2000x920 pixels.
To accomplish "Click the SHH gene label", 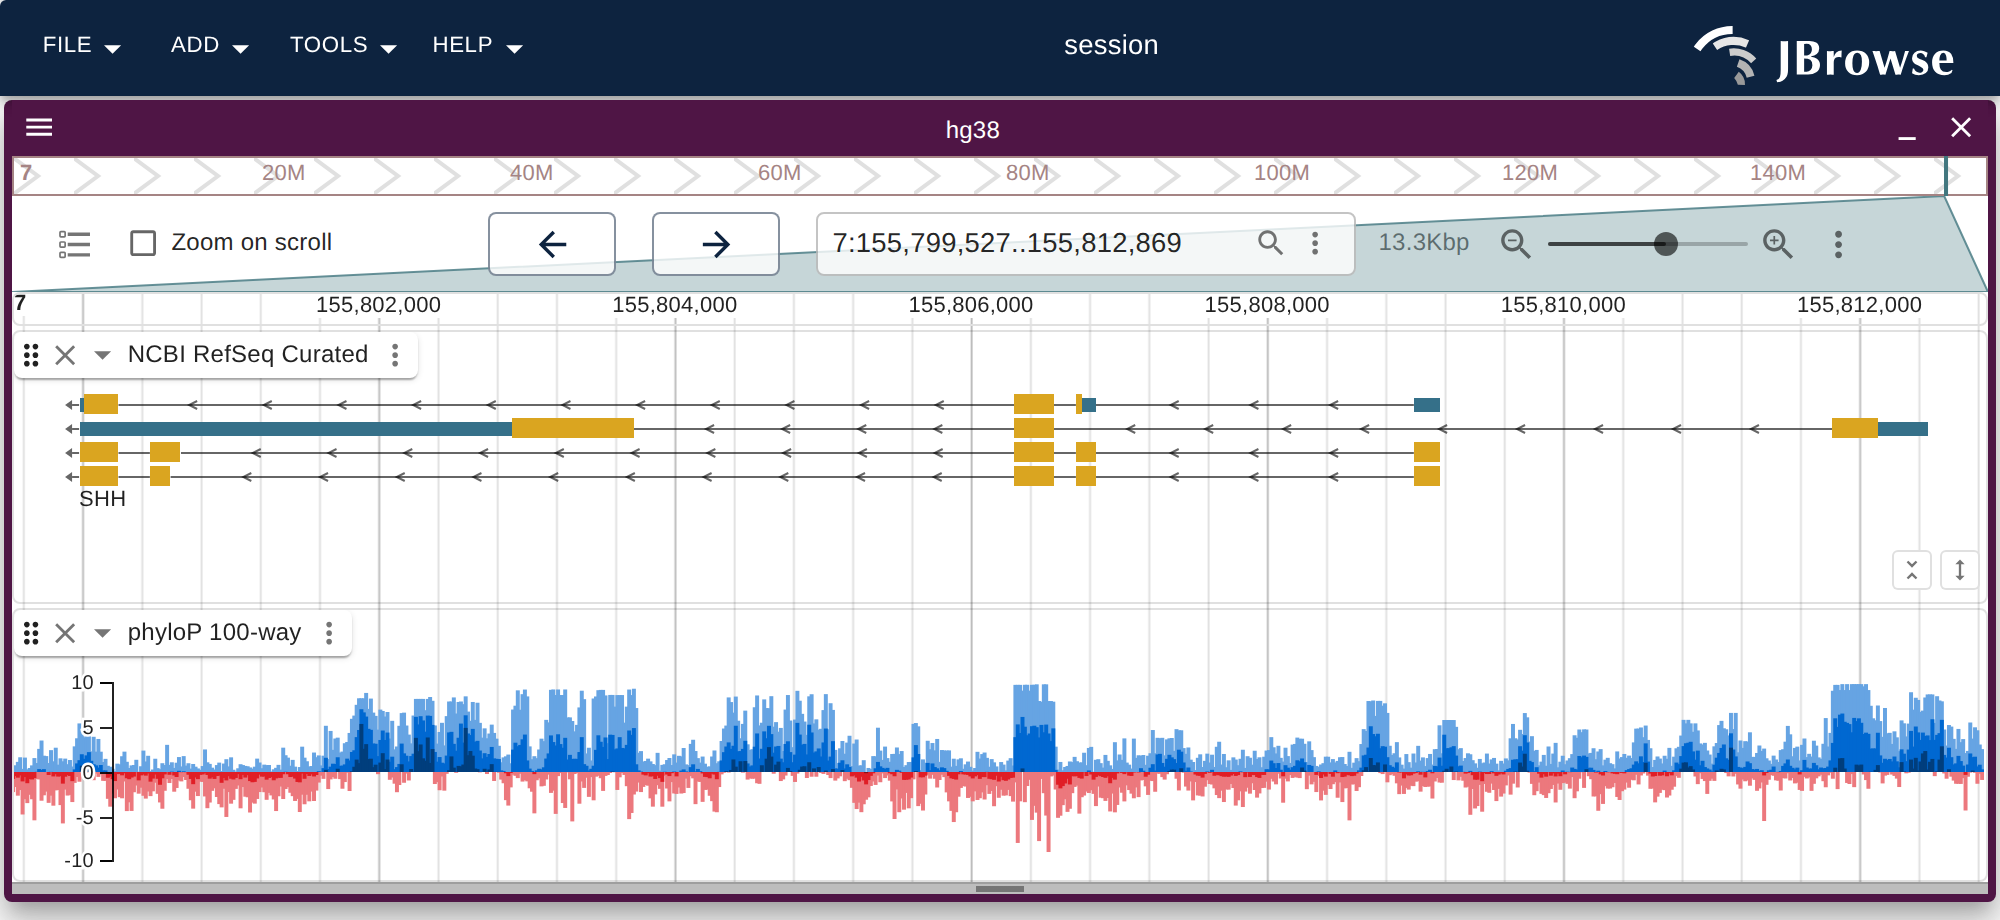I will (103, 499).
